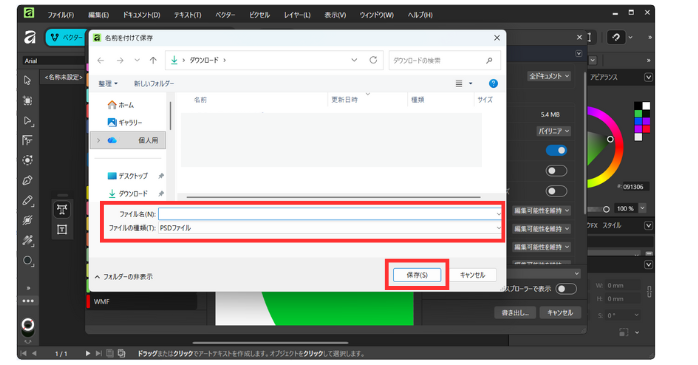The width and height of the screenshot is (698, 365).
Task: Click the Affinity logo beside Vector persona
Action: tap(30, 37)
